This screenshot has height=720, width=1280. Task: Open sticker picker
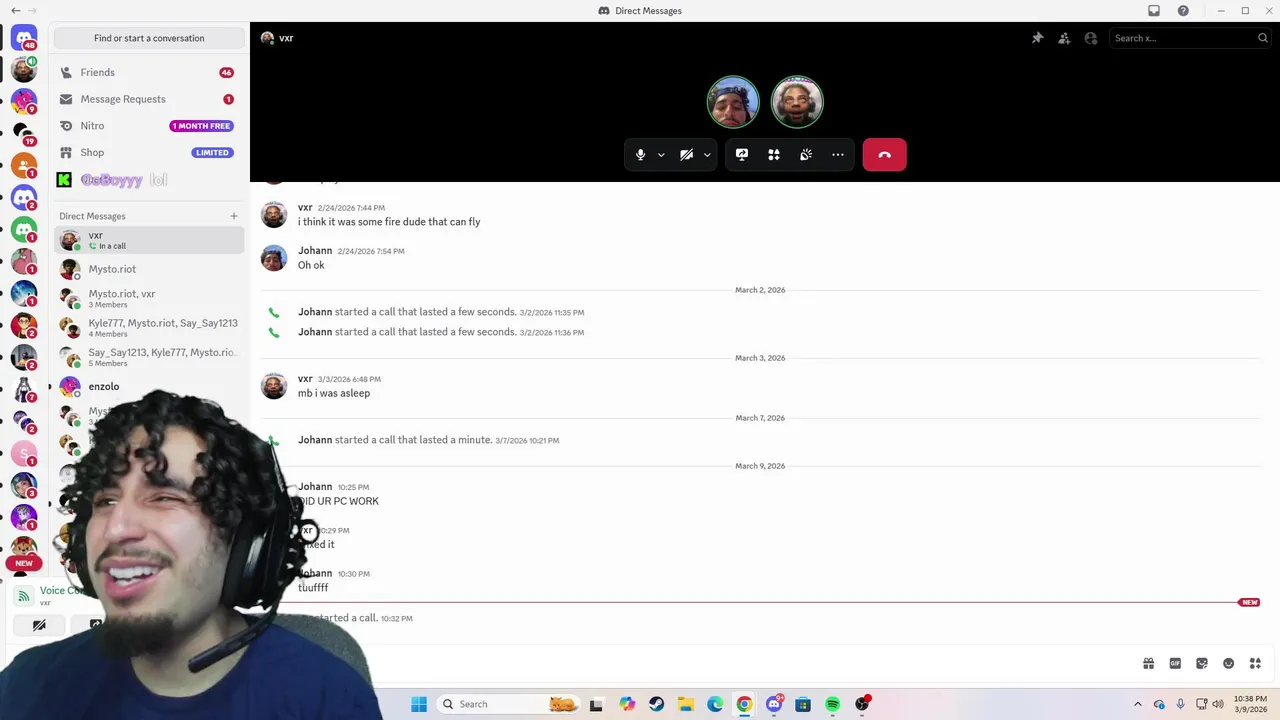point(1202,663)
